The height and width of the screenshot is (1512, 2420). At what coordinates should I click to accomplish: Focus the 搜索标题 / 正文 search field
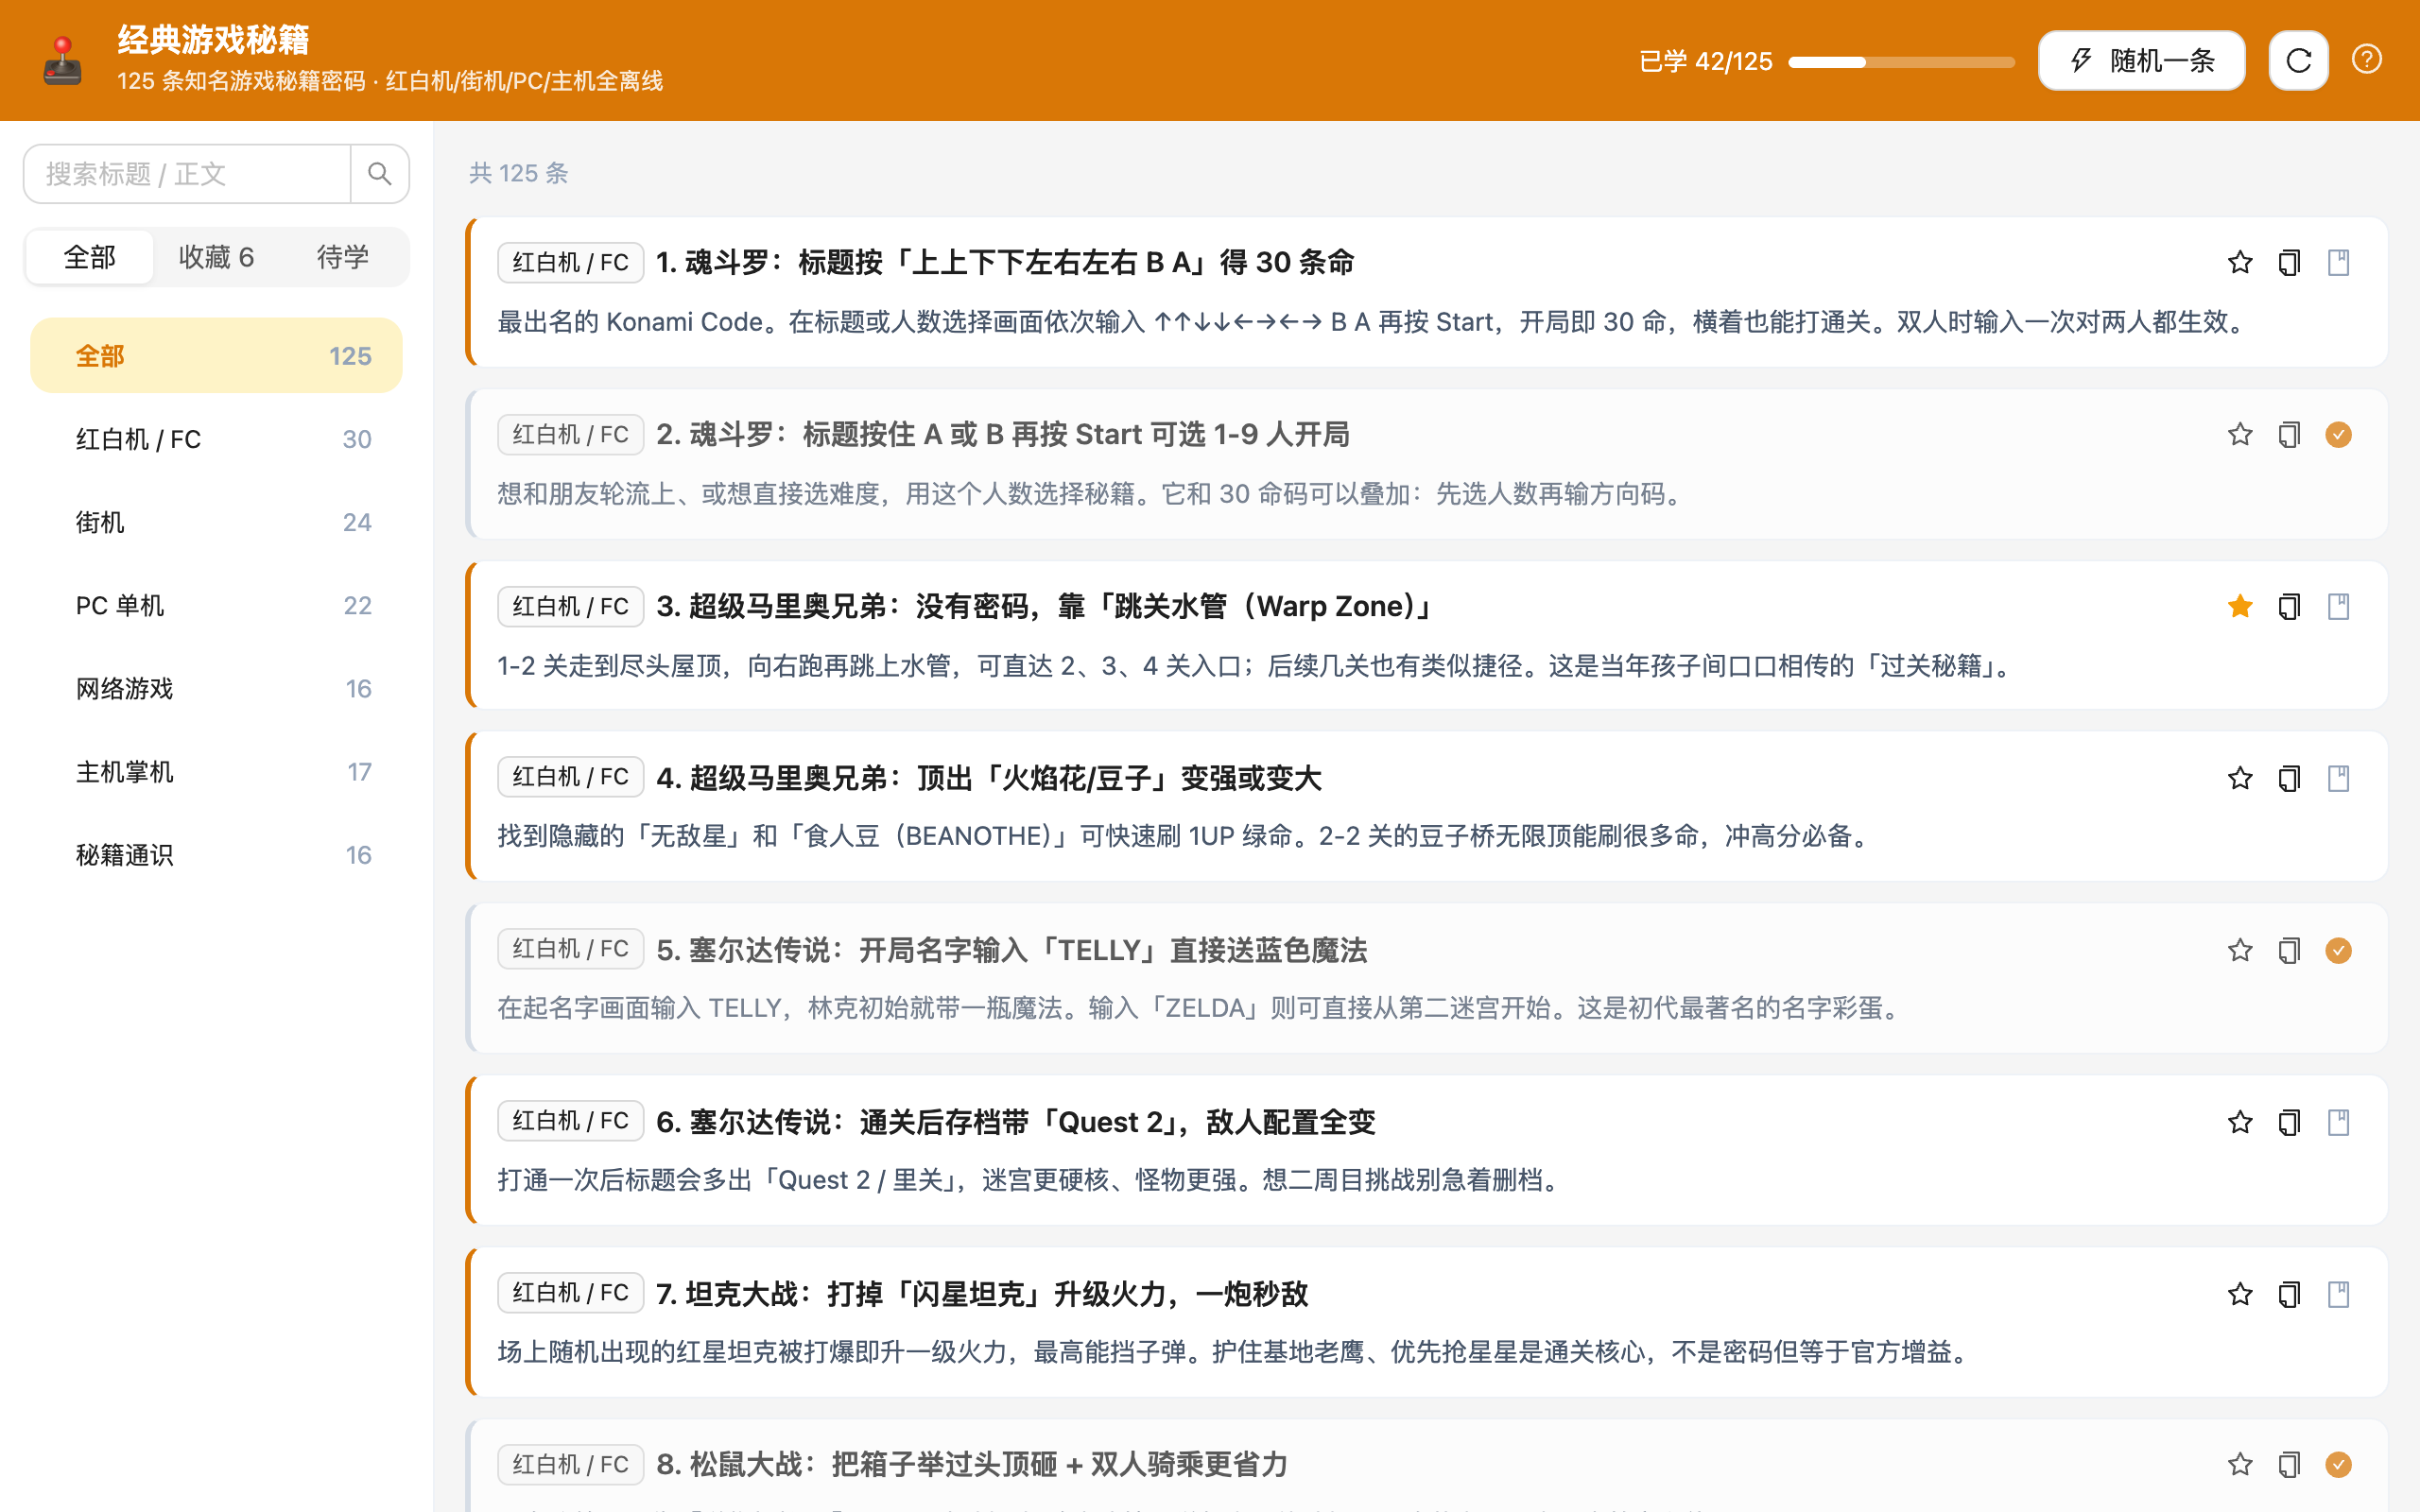[x=187, y=174]
